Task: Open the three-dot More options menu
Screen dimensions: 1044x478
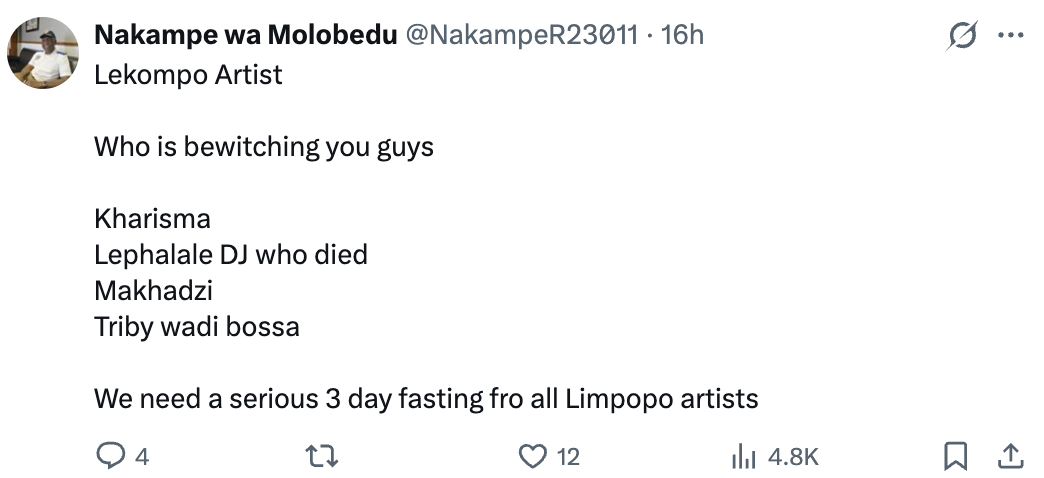Action: [1011, 36]
